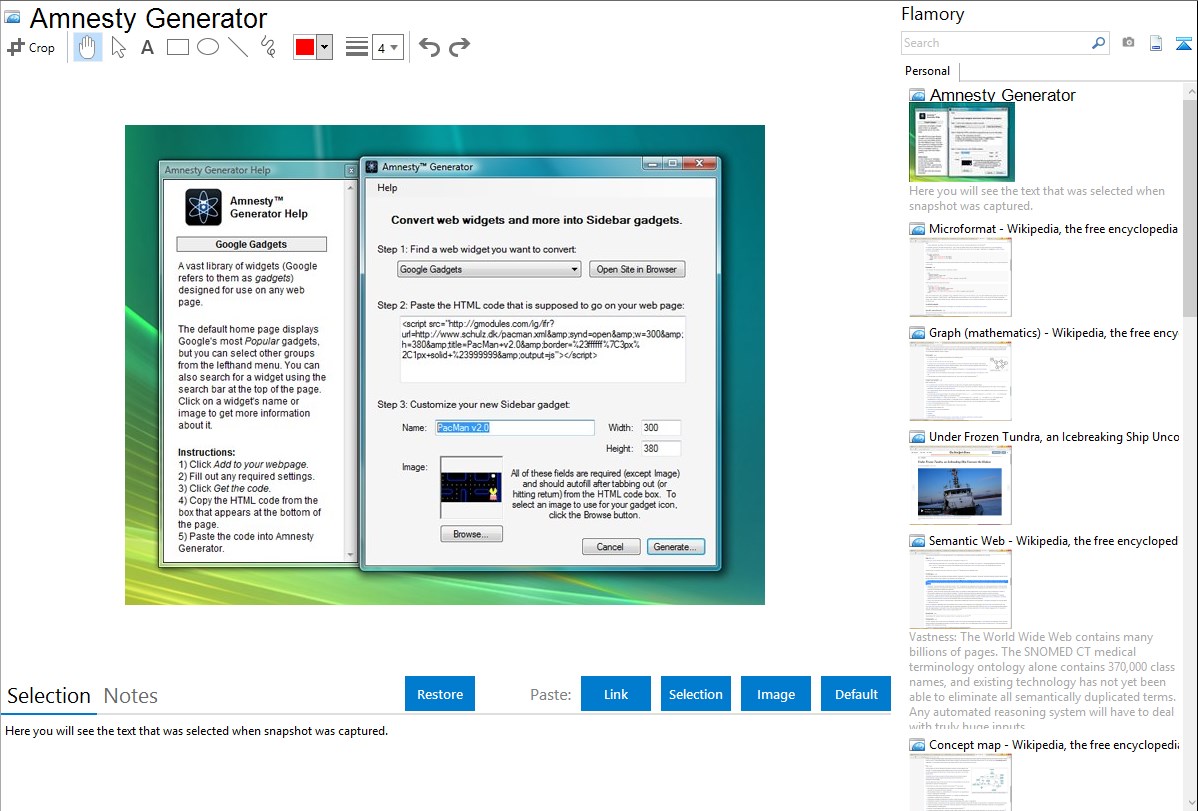Activate the hand pan tool
1198x811 pixels.
[x=88, y=47]
